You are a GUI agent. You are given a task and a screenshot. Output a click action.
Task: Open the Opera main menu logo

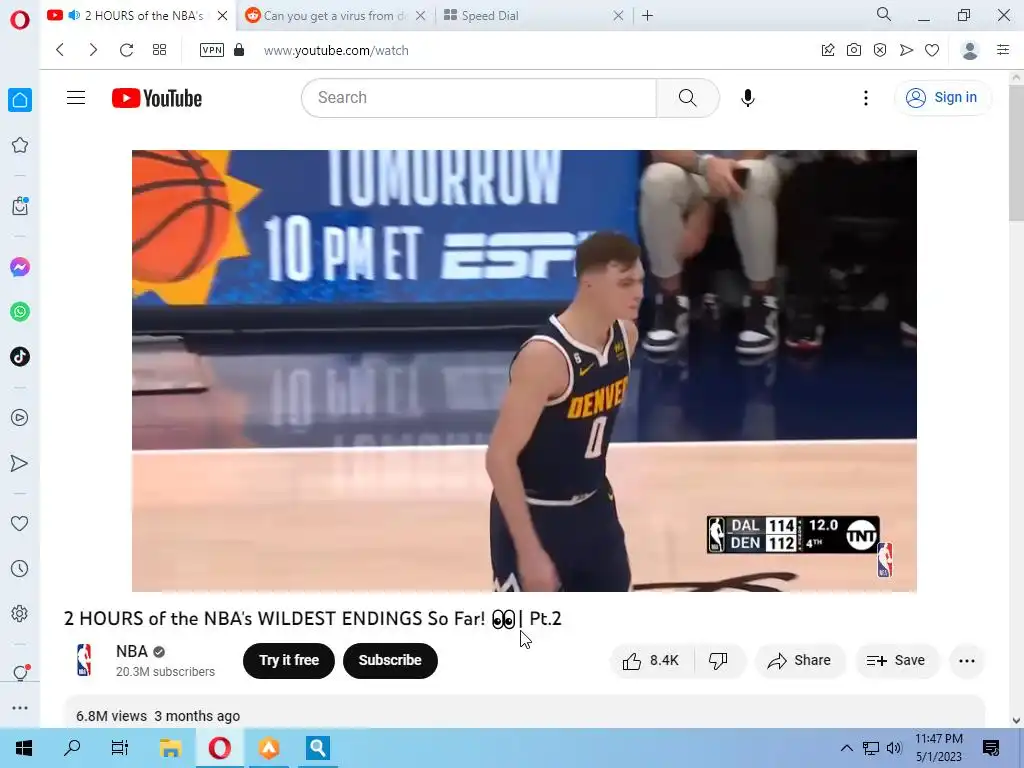pos(20,20)
